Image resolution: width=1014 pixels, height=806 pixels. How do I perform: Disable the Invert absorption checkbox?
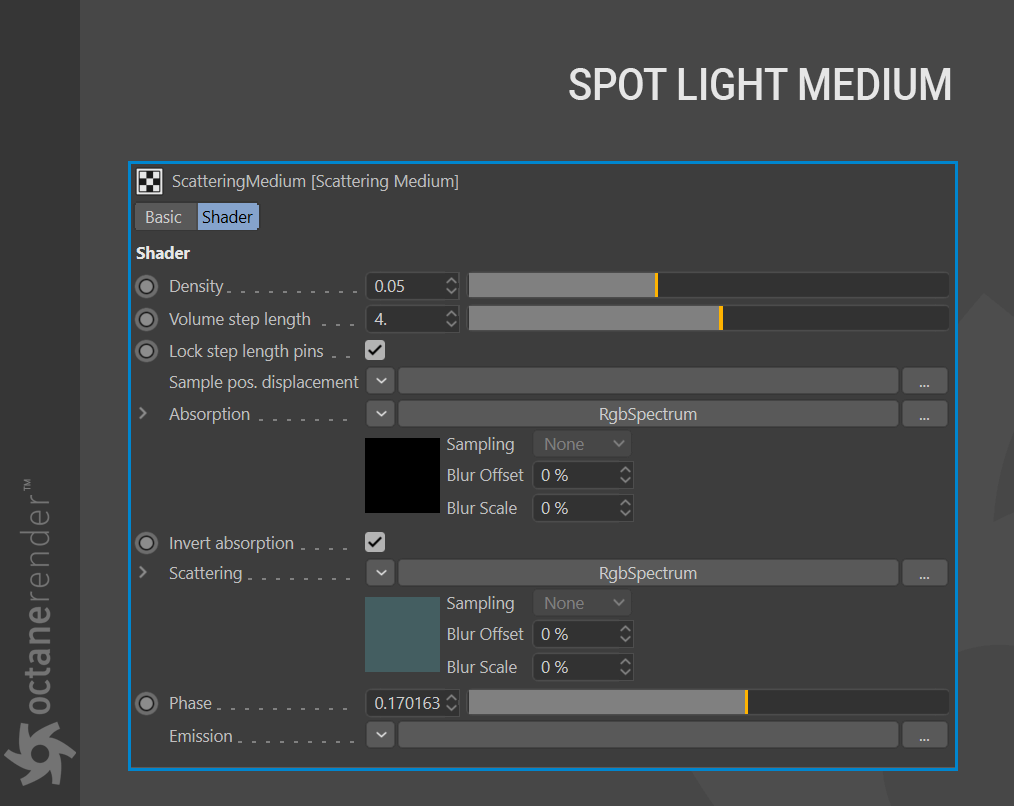click(375, 542)
